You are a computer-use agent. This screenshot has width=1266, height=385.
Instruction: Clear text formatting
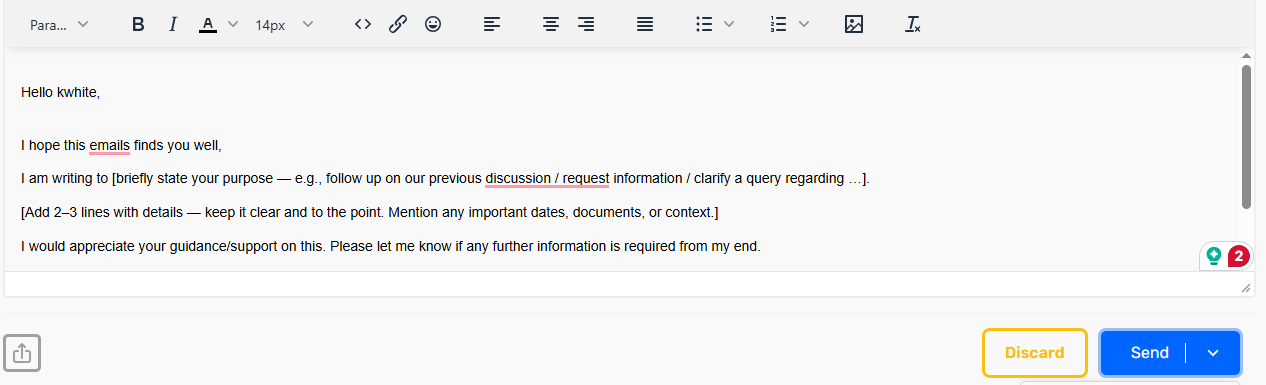(x=912, y=25)
